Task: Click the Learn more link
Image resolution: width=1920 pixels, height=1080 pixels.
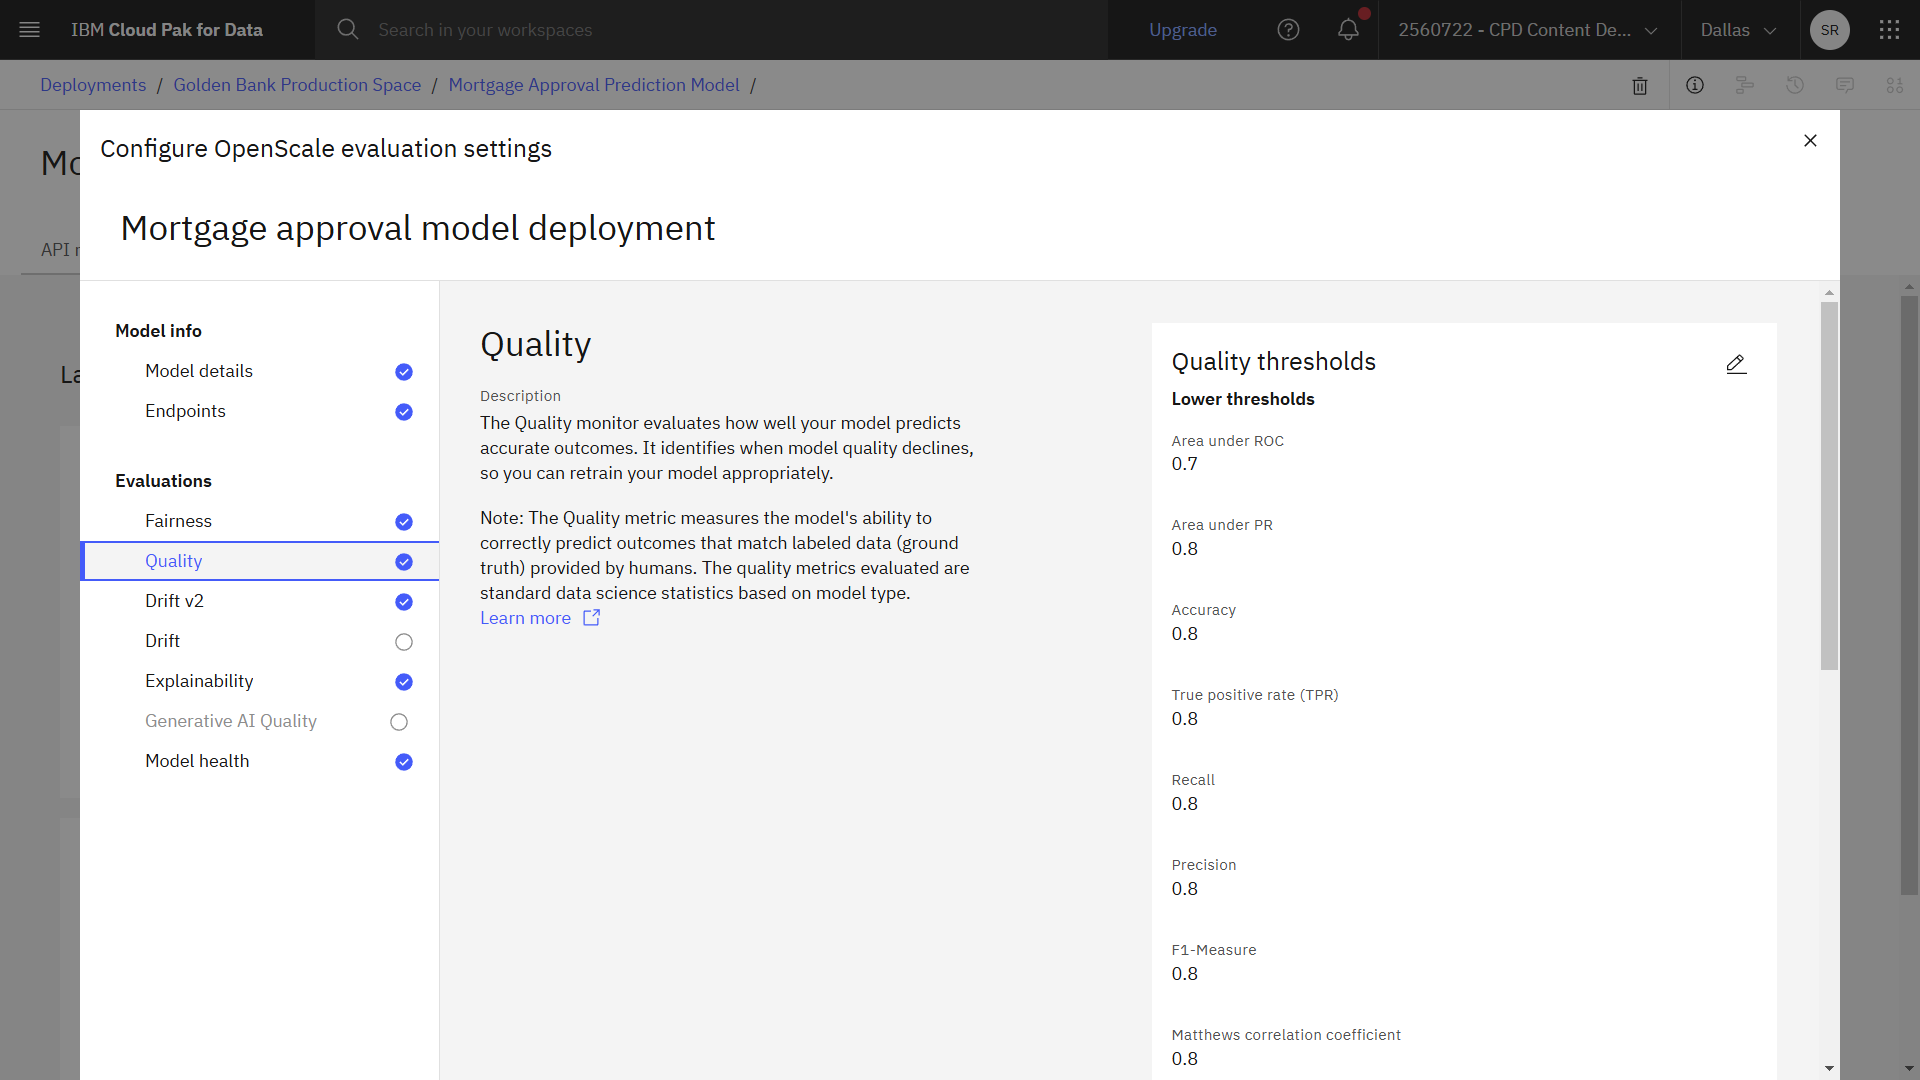Action: pos(525,618)
